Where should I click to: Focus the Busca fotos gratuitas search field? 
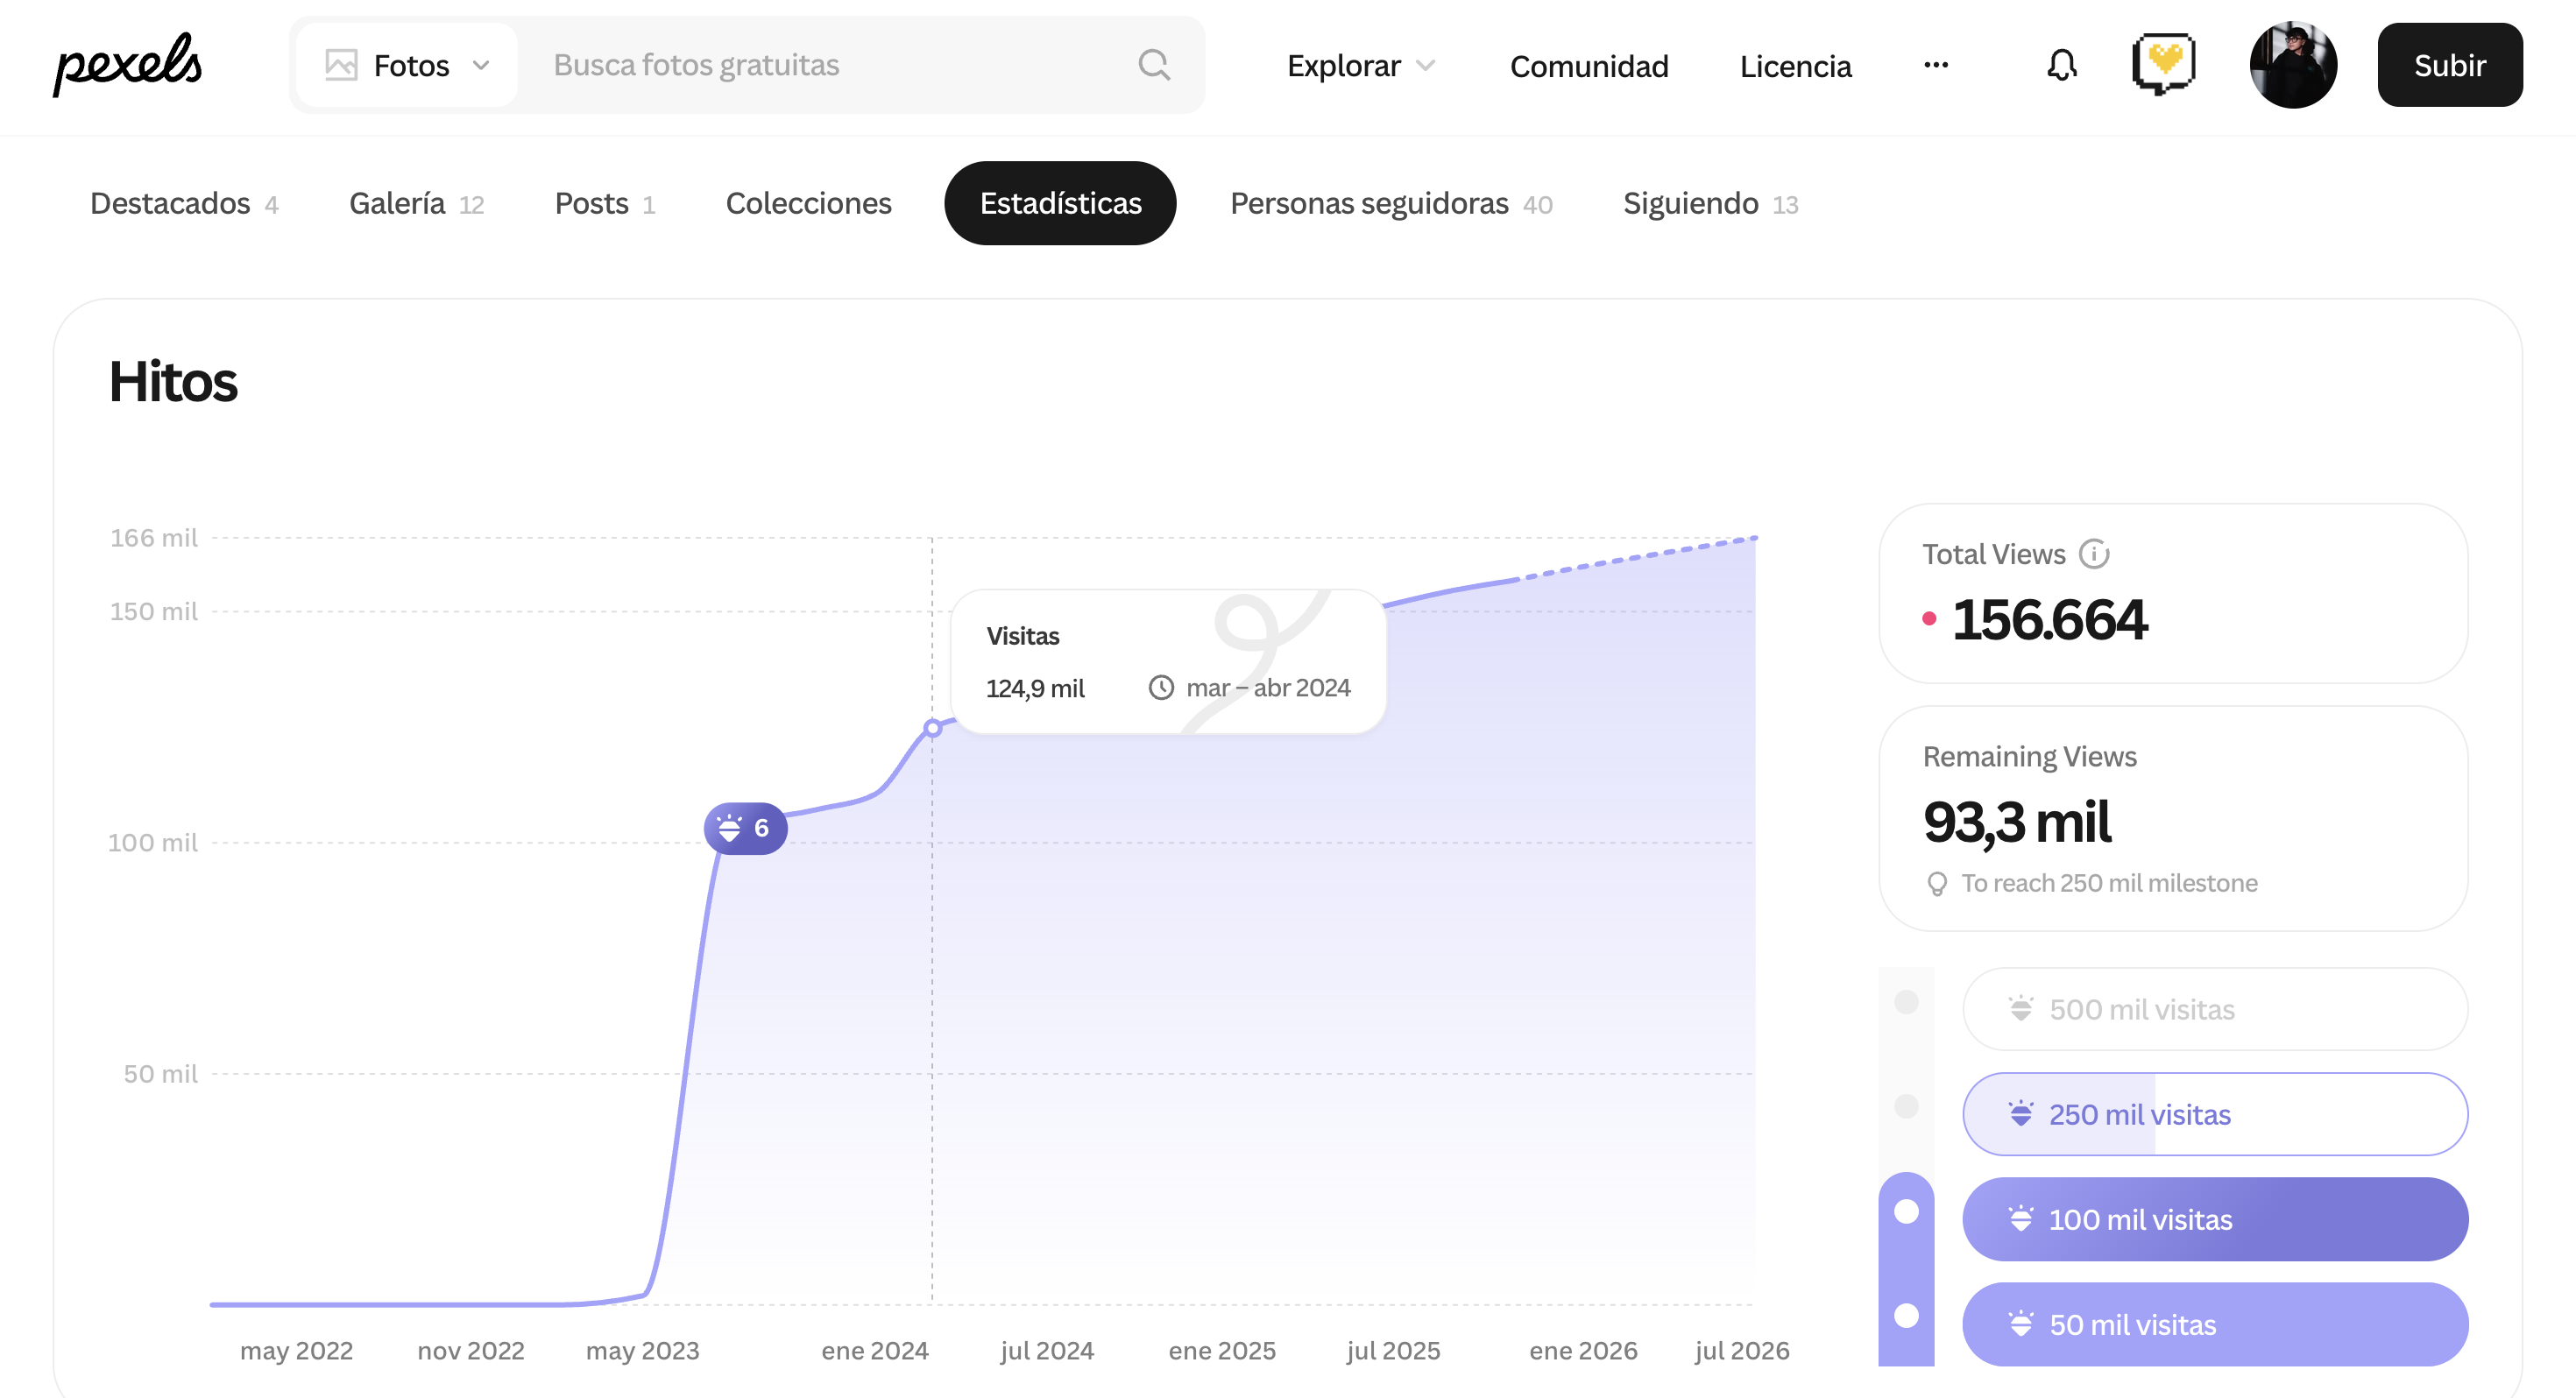pos(830,65)
